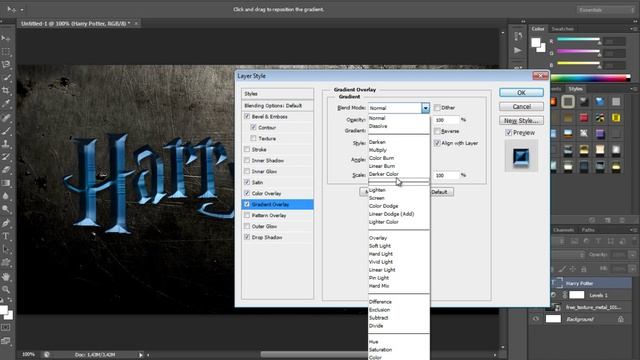Screen dimensions: 640x360
Task: Select the Eyedropper tool
Action: coord(6,104)
